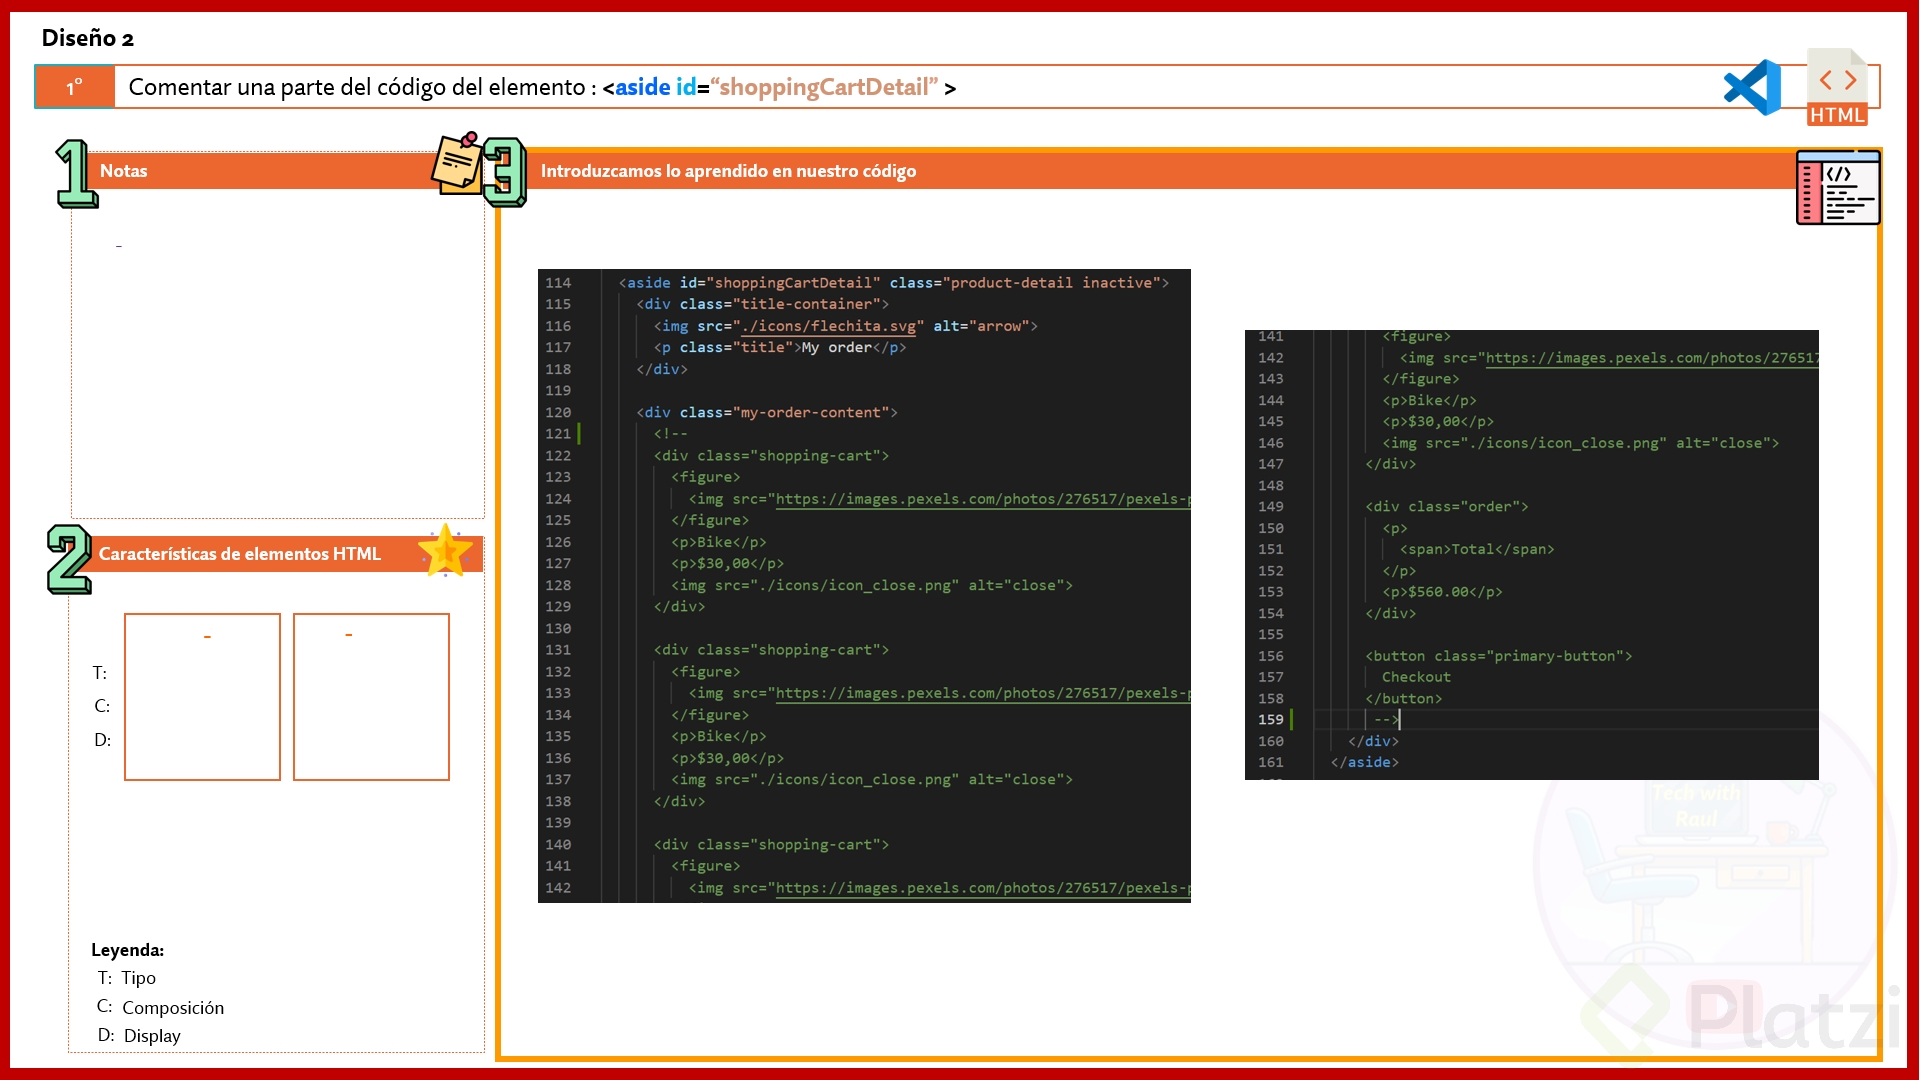Image resolution: width=1920 pixels, height=1080 pixels.
Task: Click the 'Diseño 2' title
Action: (88, 38)
